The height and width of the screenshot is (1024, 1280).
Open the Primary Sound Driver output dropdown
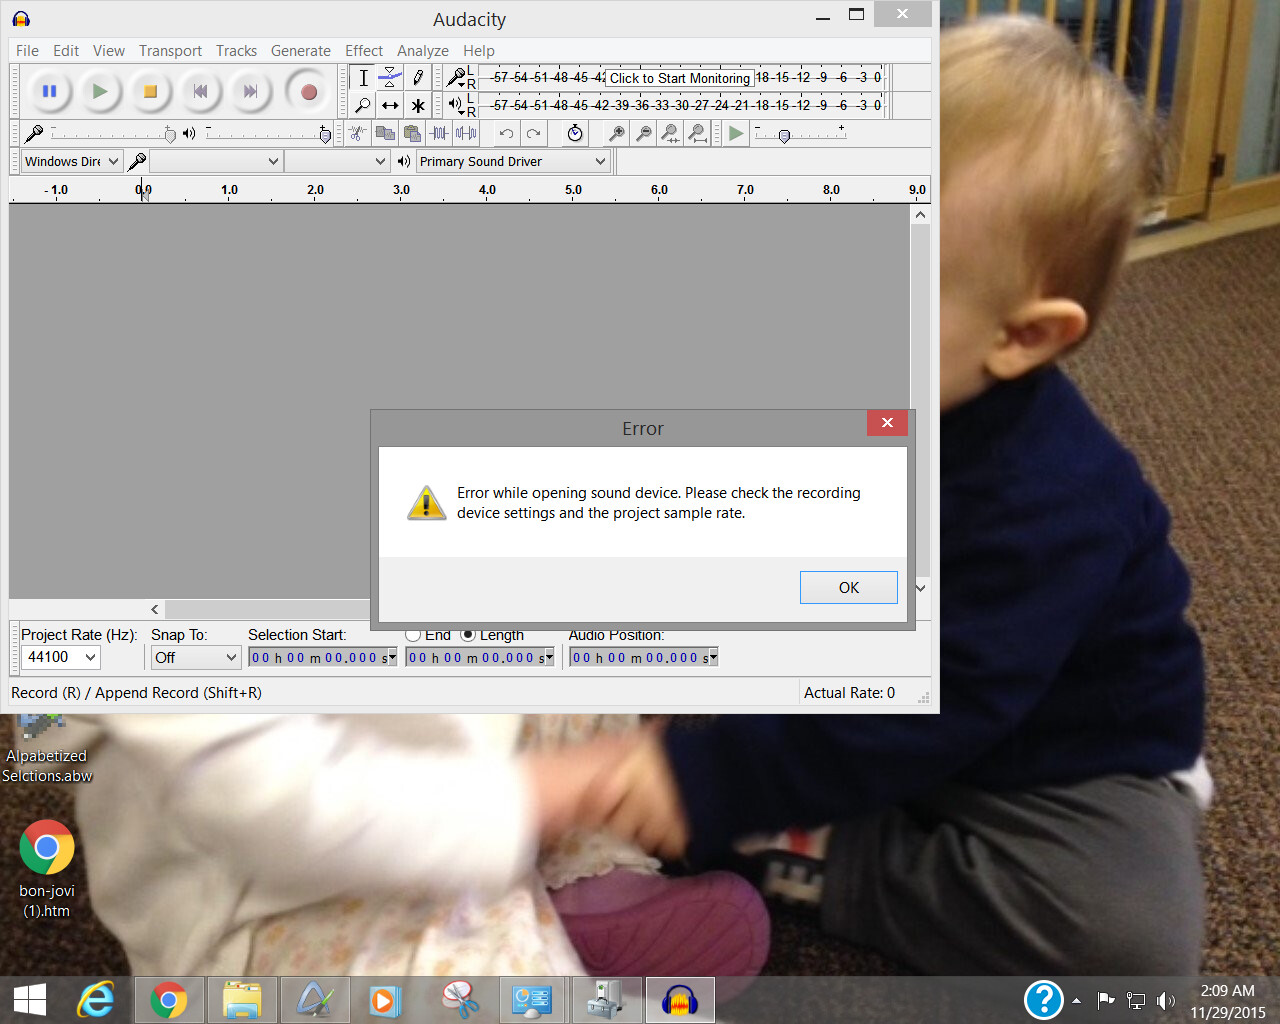(x=513, y=161)
